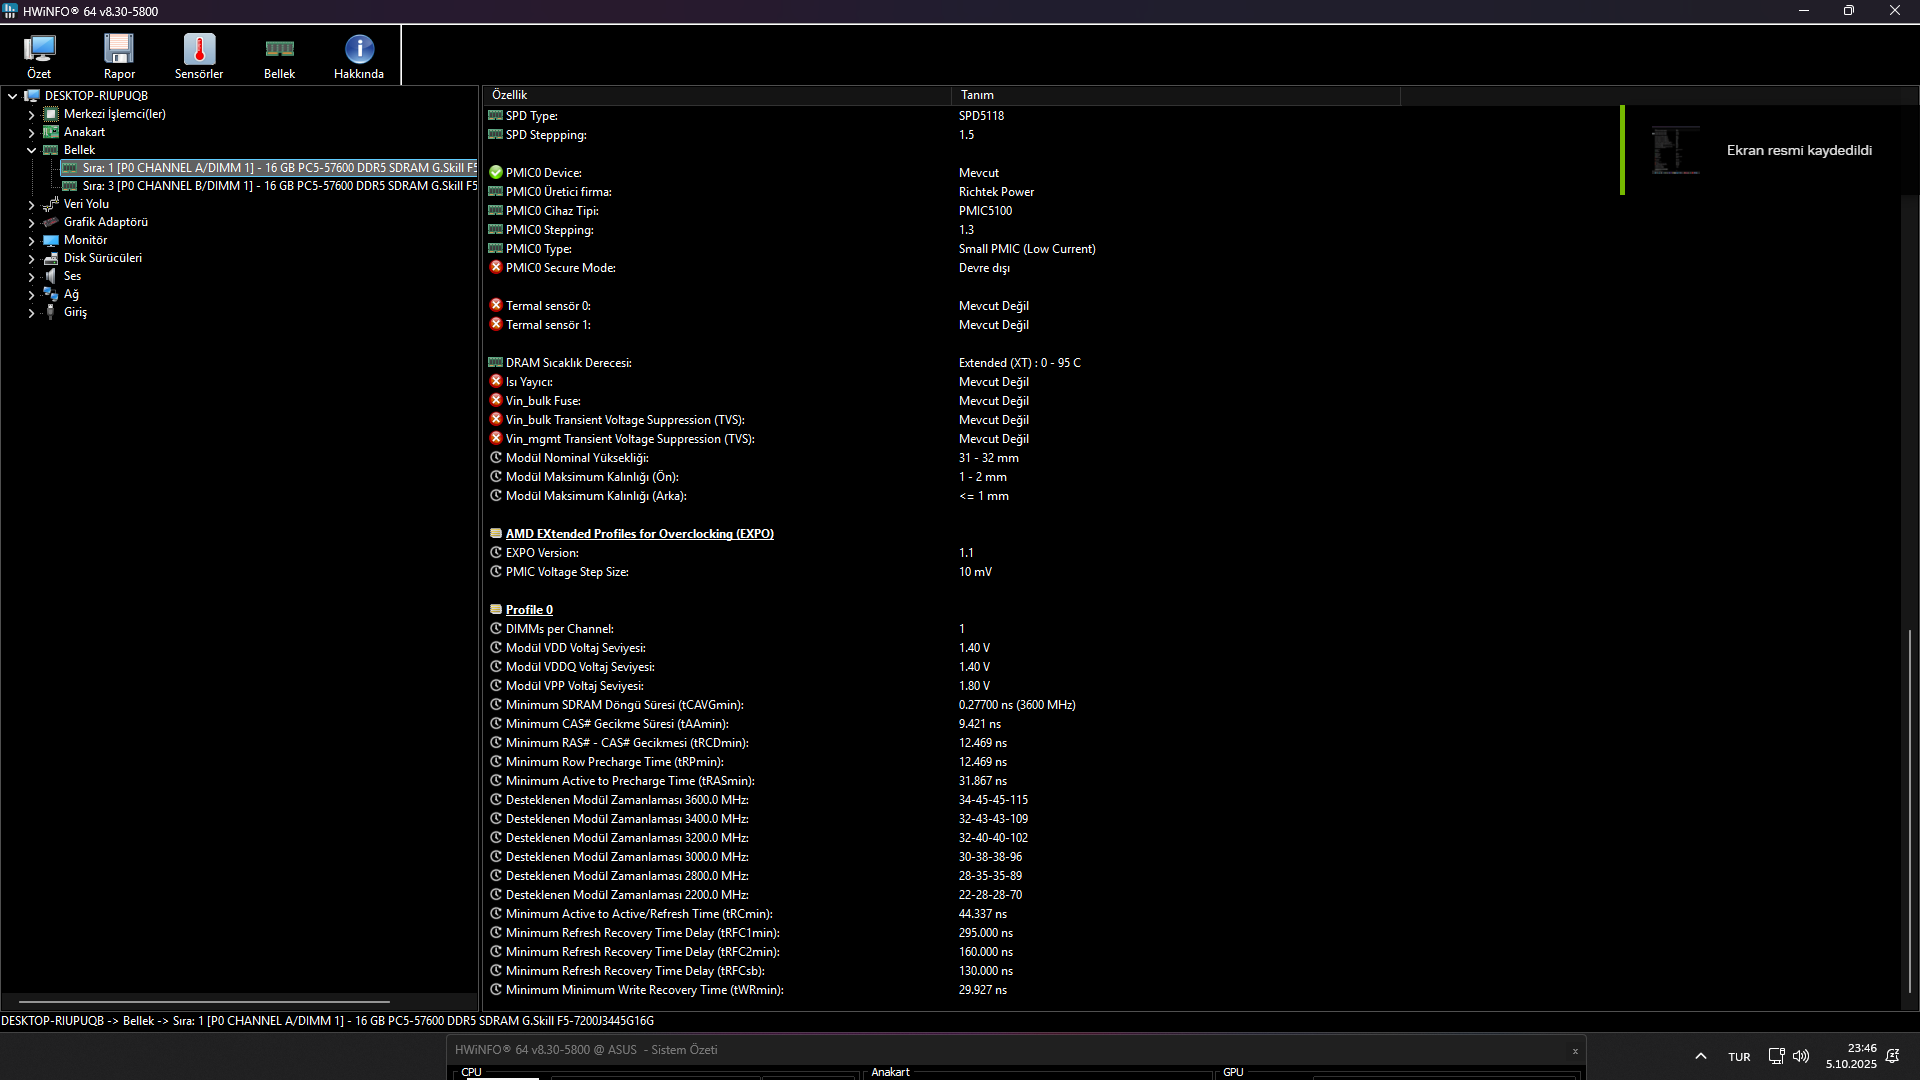Open the taskbar volume icon
This screenshot has height=1080, width=1920.
click(x=1802, y=1056)
